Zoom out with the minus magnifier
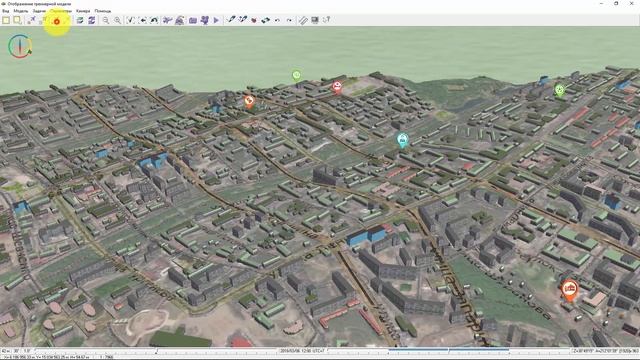The height and width of the screenshot is (360, 640). (x=106, y=20)
